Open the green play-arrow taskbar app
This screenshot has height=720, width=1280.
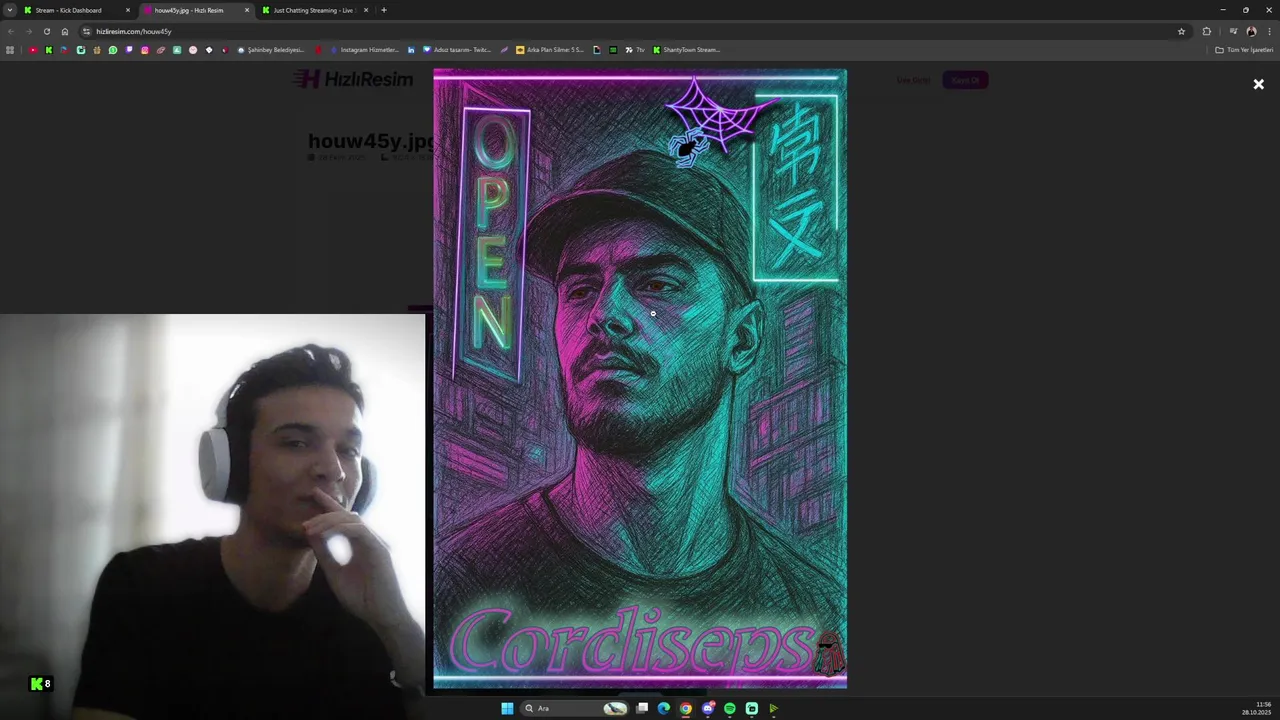point(773,708)
